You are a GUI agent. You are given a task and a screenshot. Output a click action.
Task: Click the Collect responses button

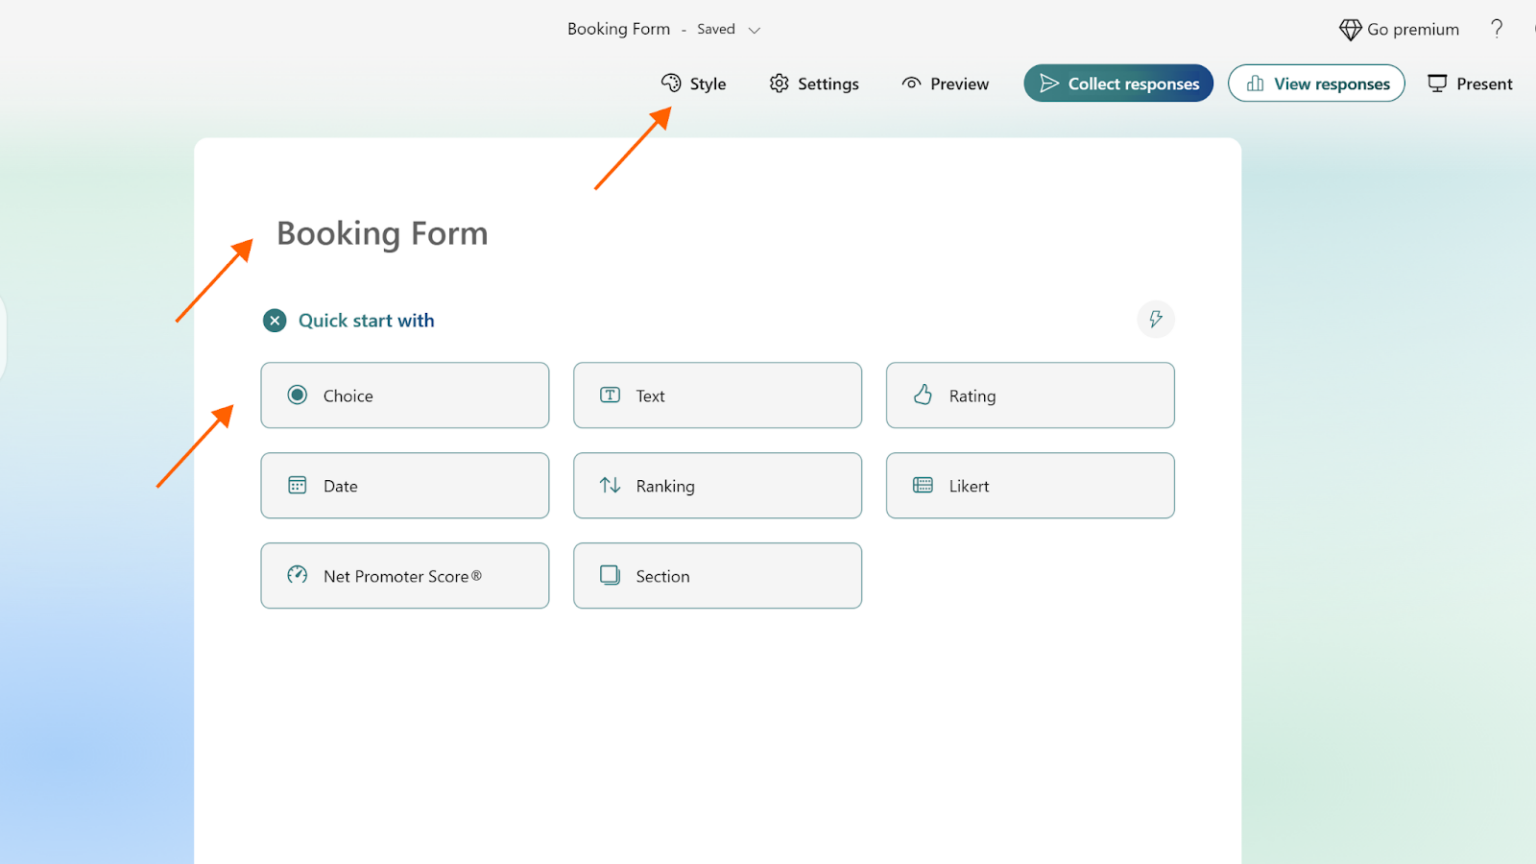[x=1118, y=83]
